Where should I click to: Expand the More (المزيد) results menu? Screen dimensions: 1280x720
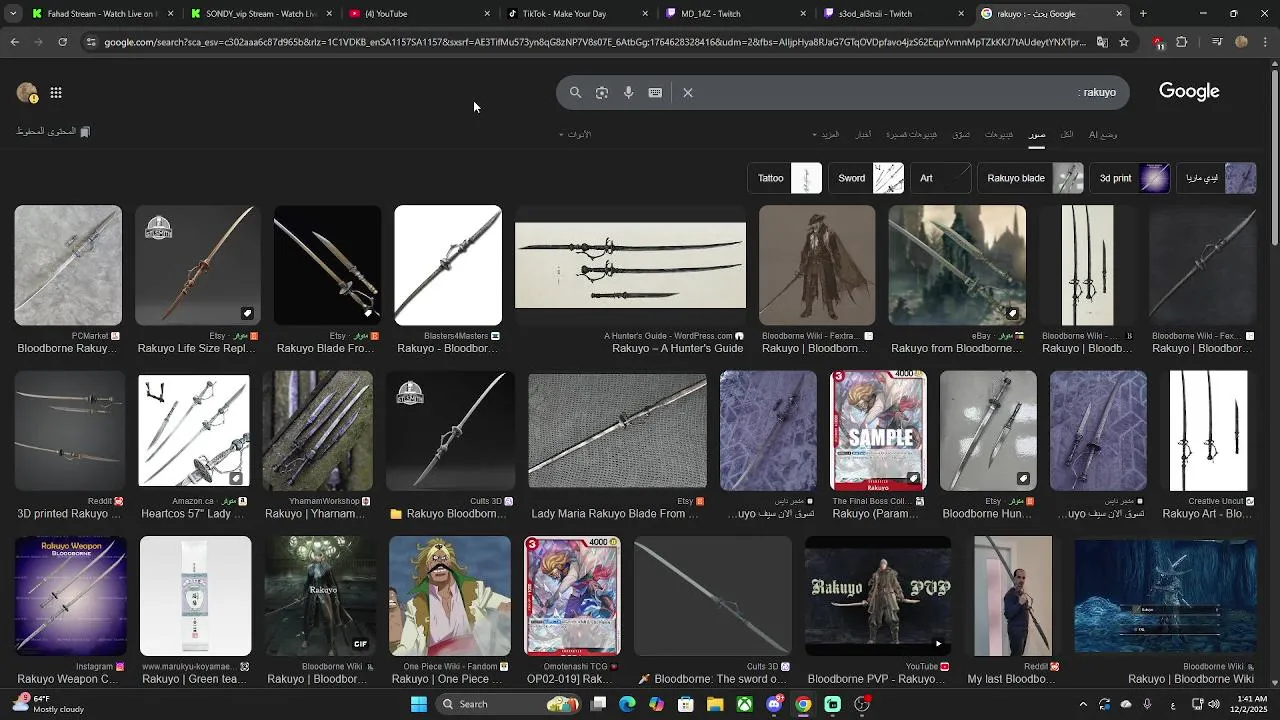point(826,134)
